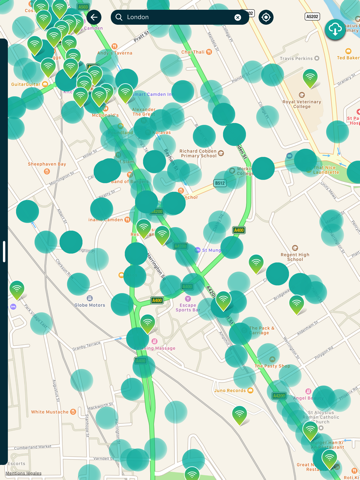Viewport: 360px width, 480px height.
Task: Tap the B512 road shield
Action: point(220,183)
